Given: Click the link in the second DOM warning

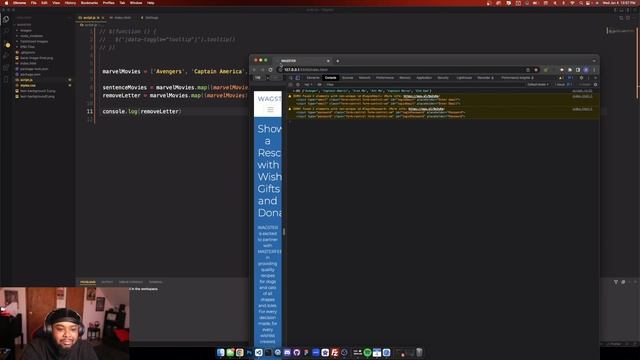Looking at the screenshot, I should (426, 109).
